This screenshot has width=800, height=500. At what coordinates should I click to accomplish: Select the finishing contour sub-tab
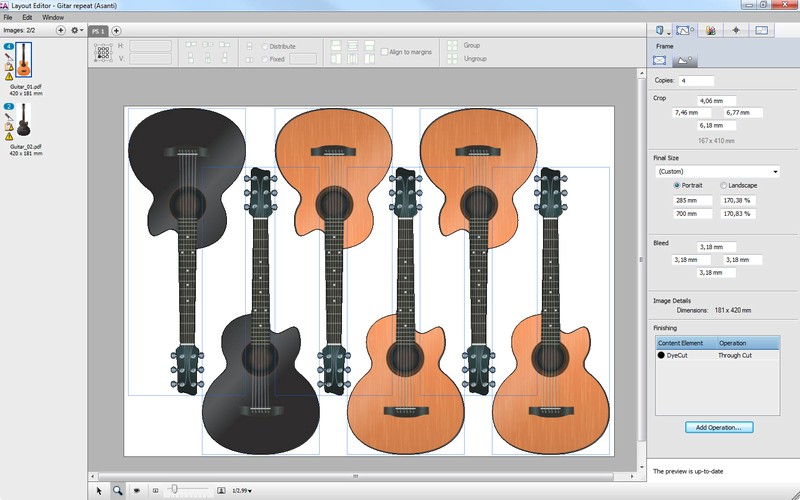[x=684, y=60]
